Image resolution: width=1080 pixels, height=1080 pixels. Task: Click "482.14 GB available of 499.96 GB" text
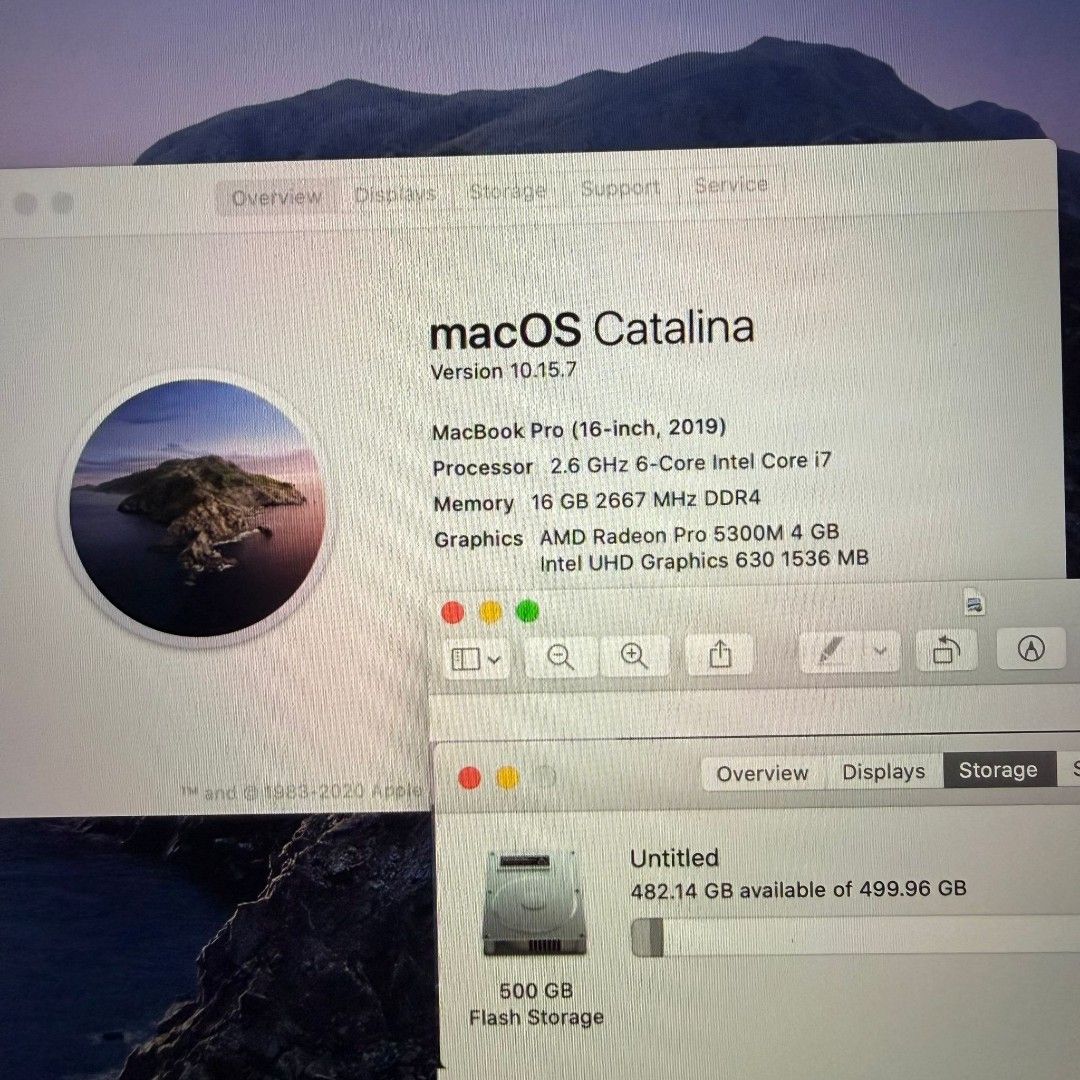tap(798, 889)
